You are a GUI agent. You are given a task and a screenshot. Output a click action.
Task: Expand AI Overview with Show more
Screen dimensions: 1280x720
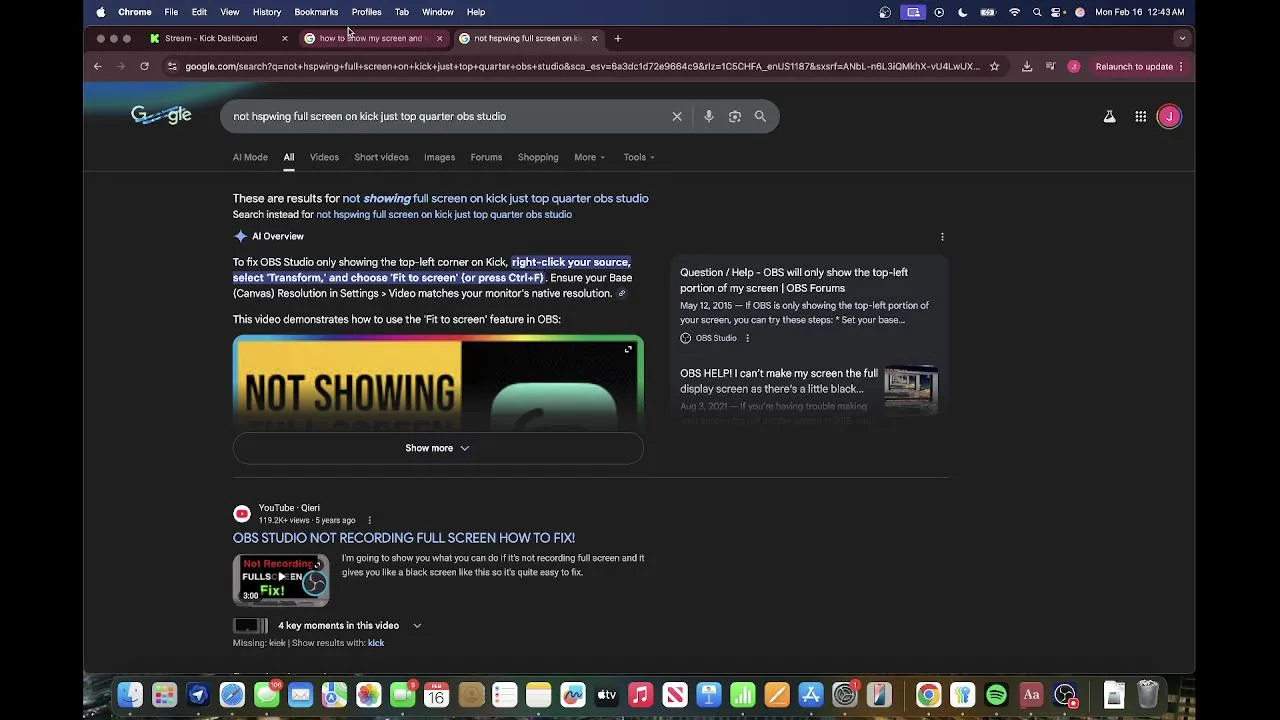click(x=438, y=448)
